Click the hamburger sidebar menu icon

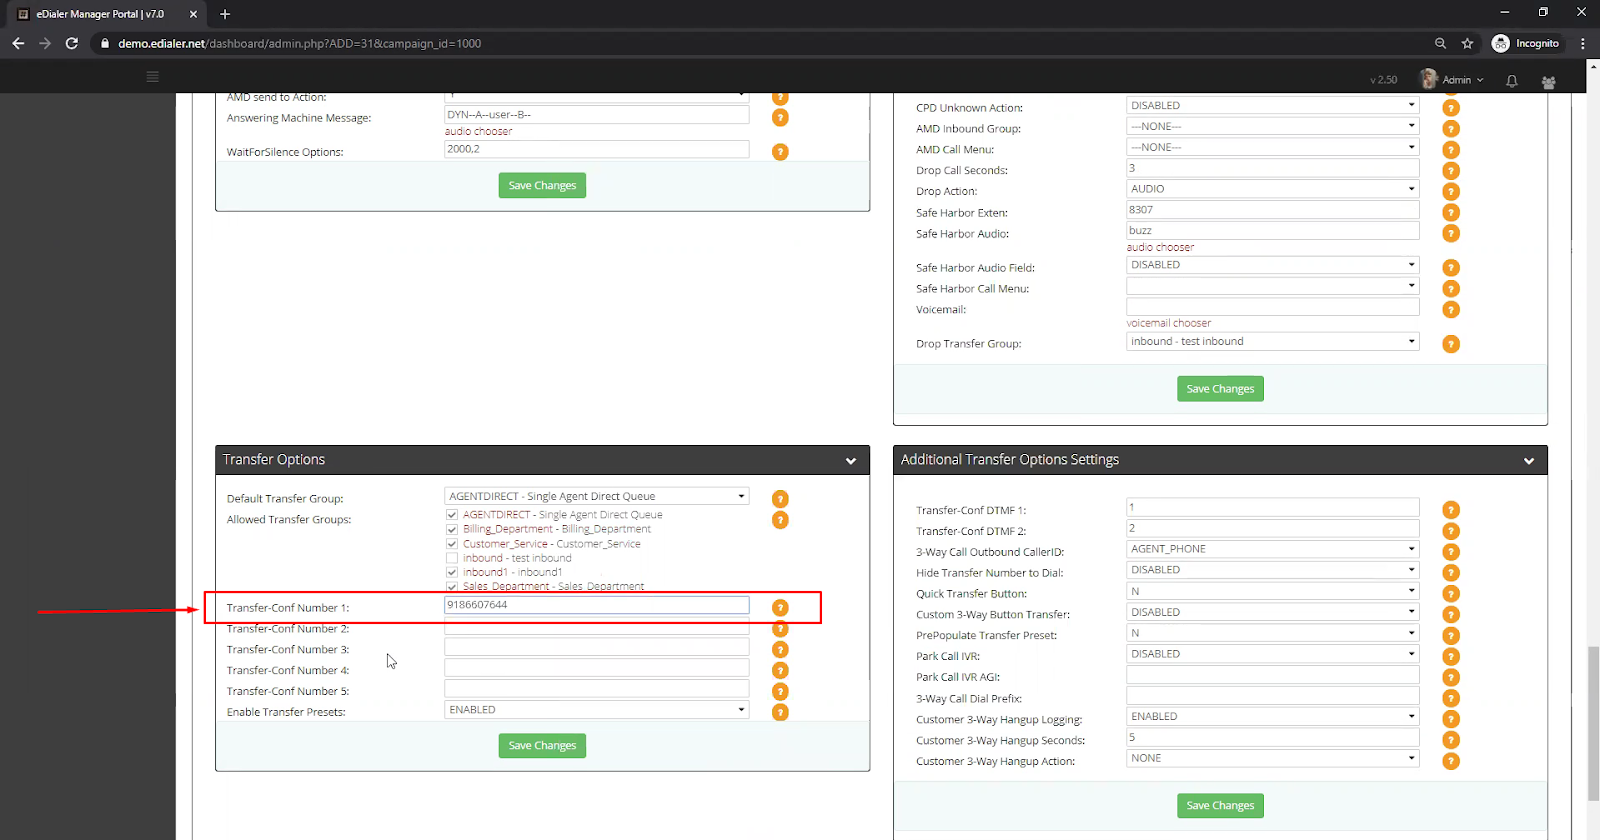coord(152,77)
